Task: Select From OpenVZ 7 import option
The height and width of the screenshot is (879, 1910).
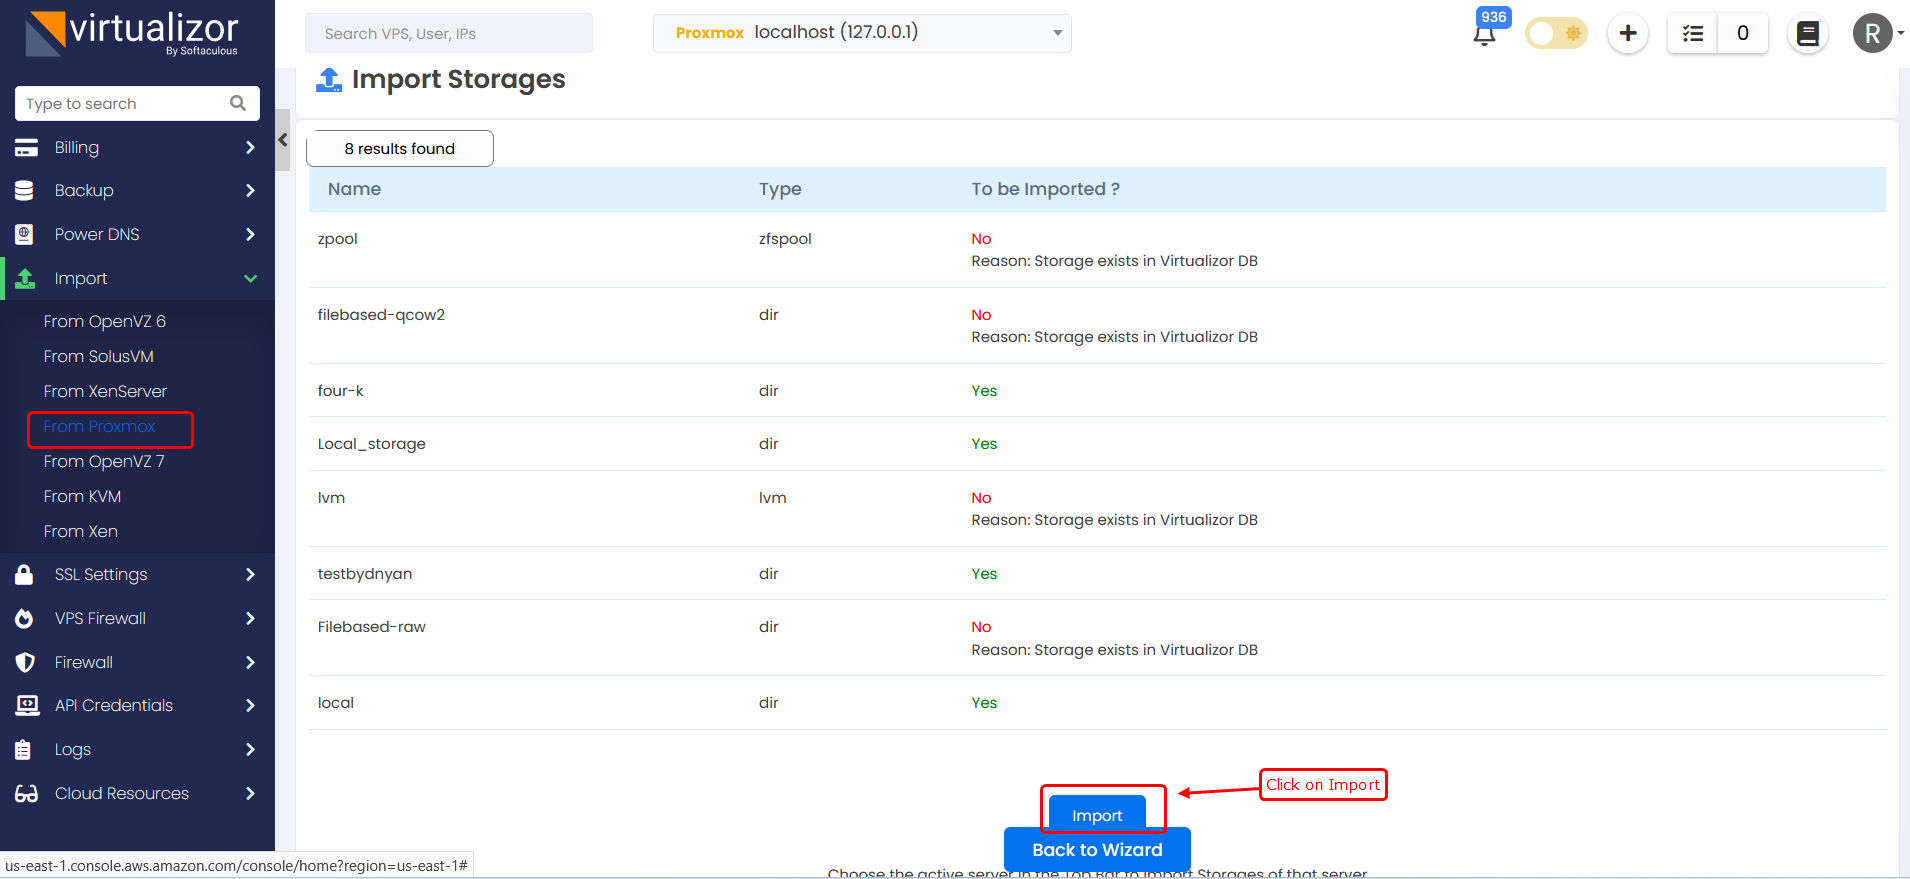Action: coord(104,461)
